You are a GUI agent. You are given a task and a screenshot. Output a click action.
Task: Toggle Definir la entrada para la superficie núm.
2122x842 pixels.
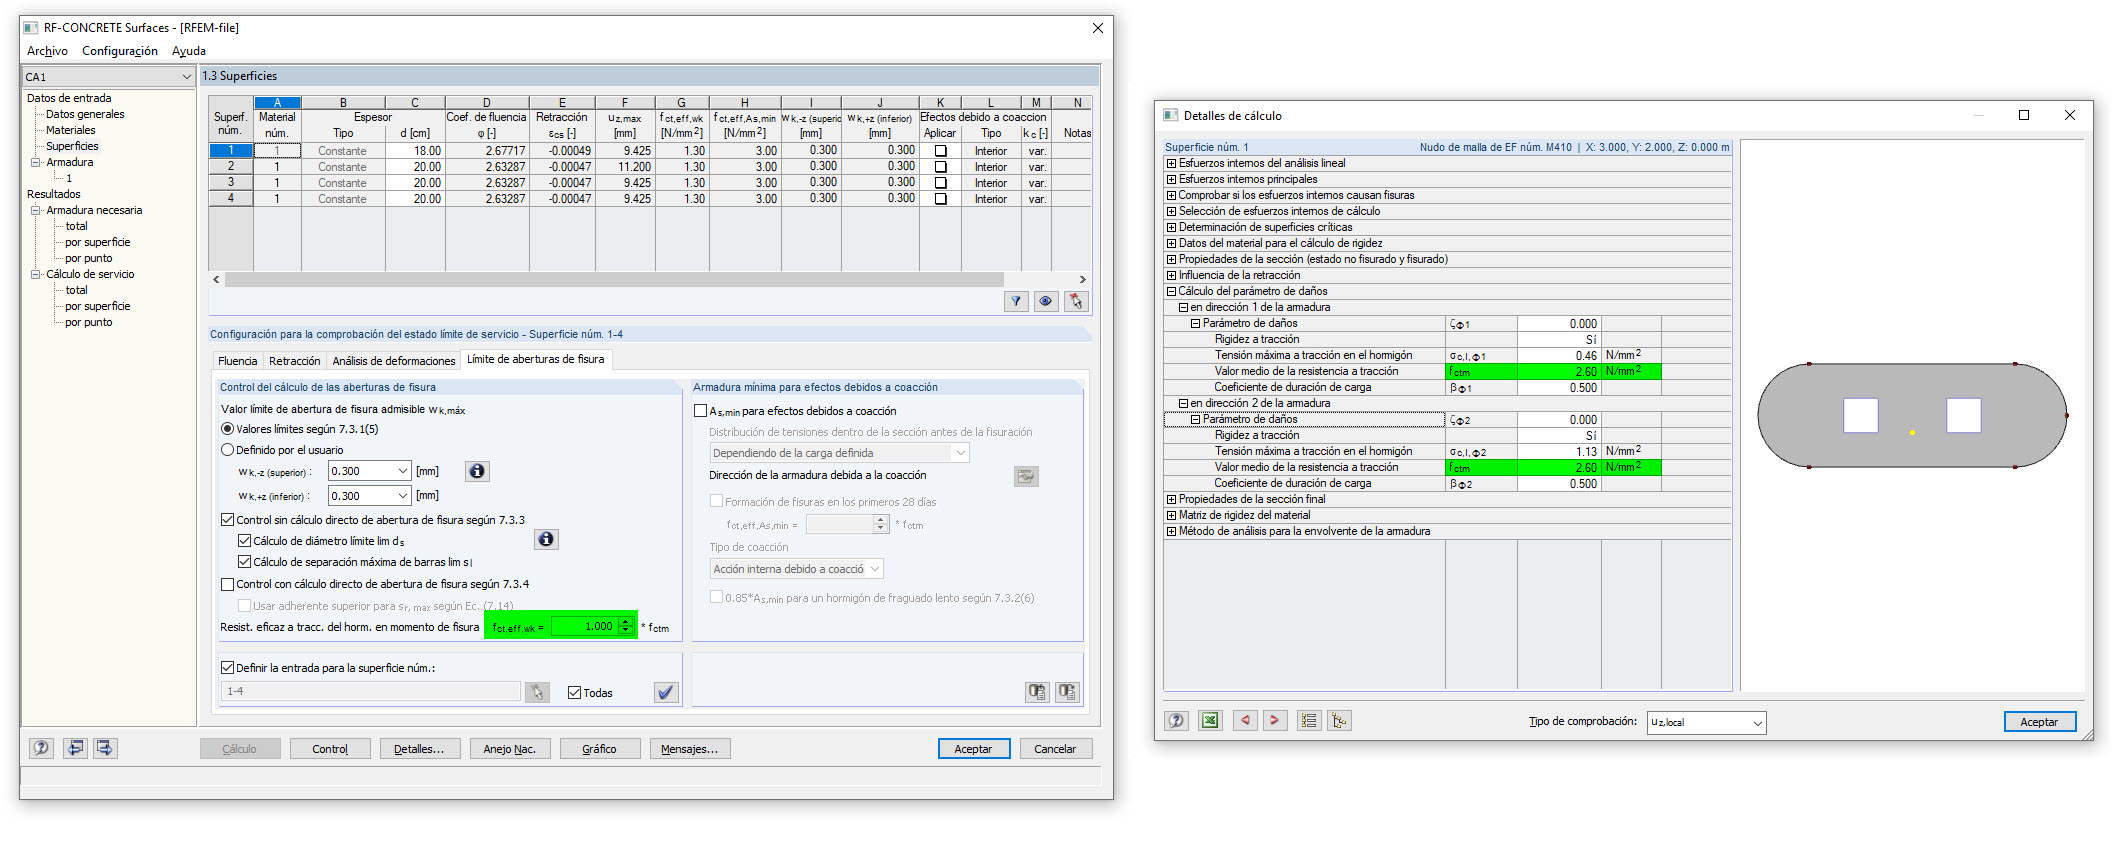[x=228, y=668]
